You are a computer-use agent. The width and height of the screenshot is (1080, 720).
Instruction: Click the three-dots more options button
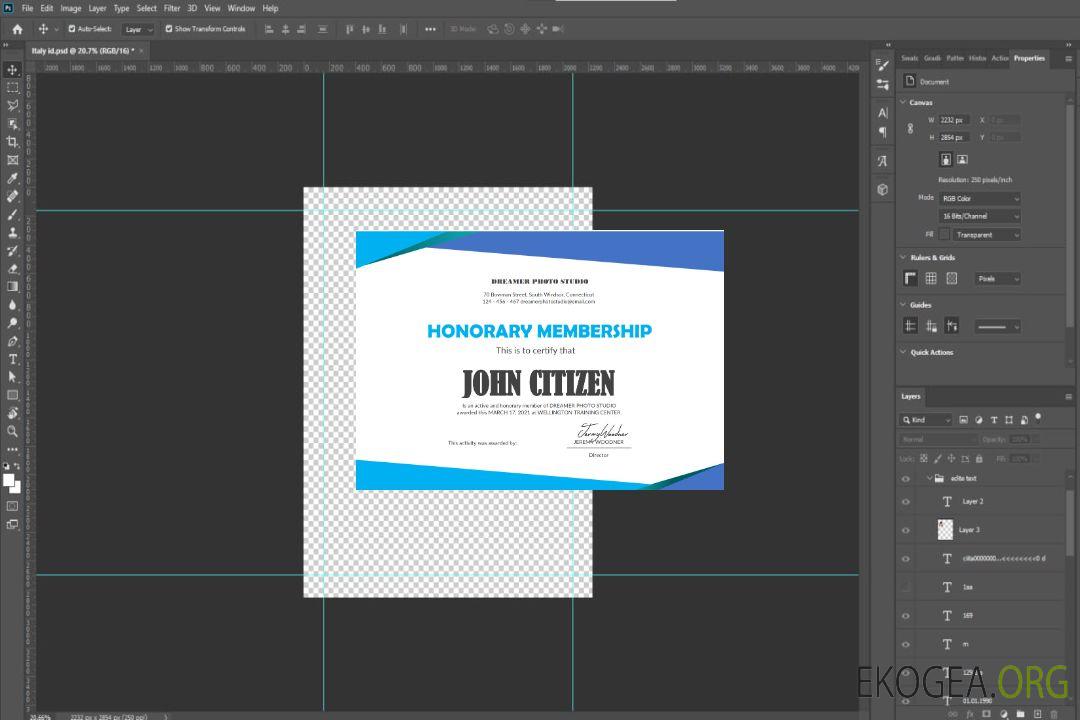tap(430, 29)
